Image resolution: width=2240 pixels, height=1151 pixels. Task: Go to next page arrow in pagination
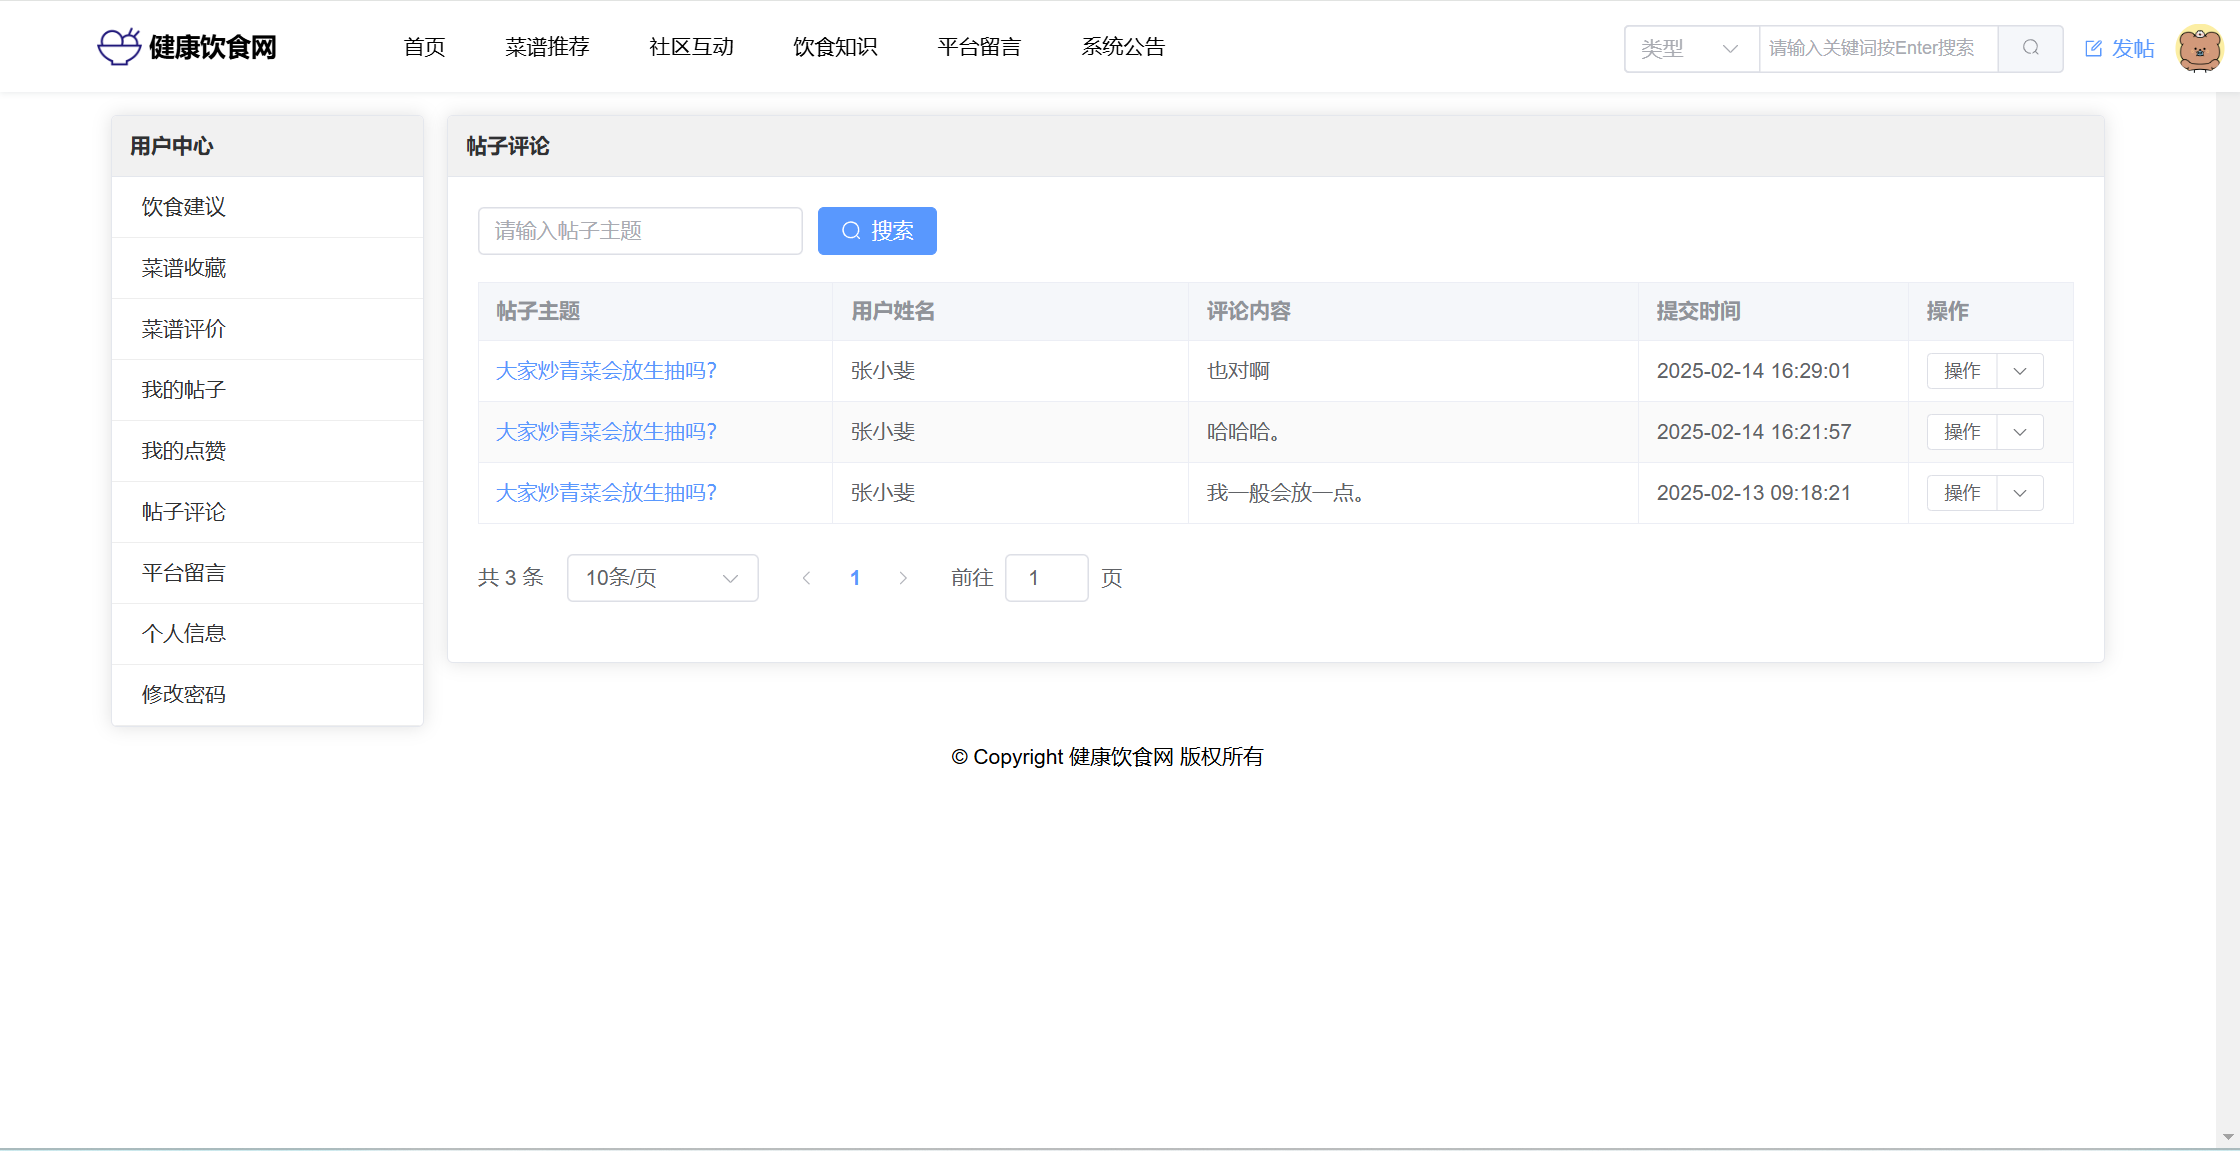point(903,578)
